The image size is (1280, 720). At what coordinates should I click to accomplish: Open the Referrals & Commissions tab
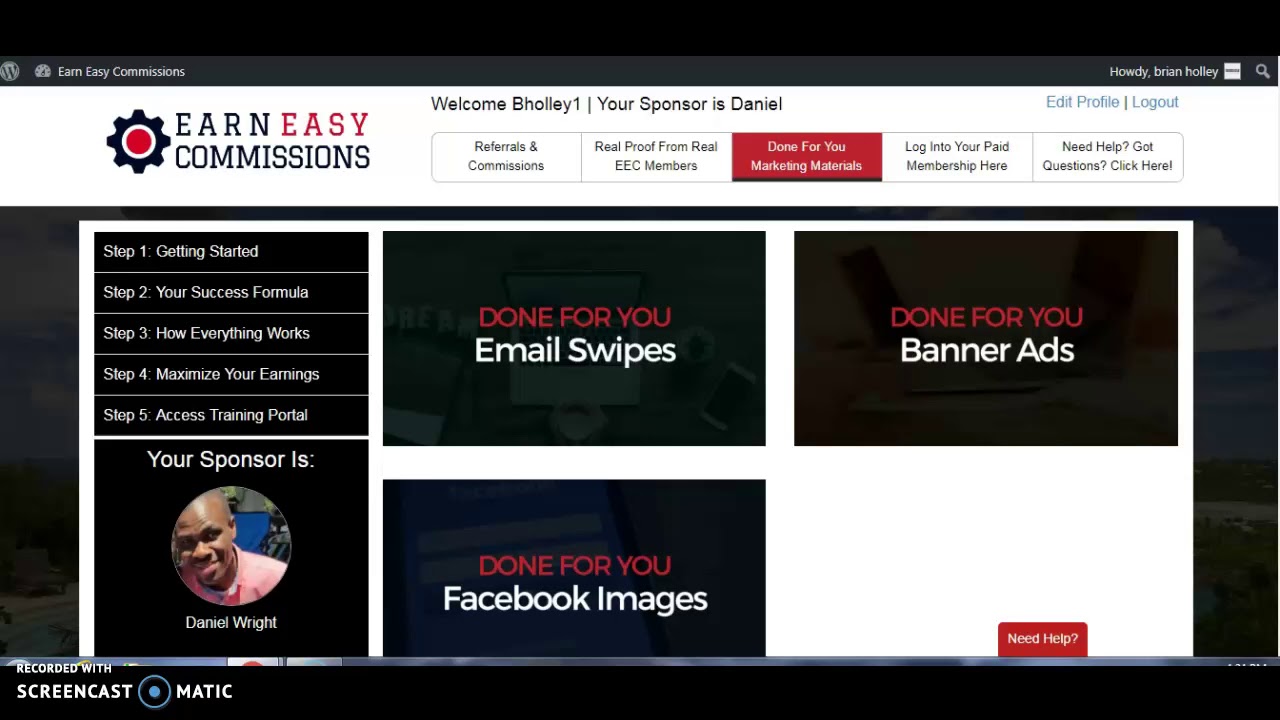[506, 156]
